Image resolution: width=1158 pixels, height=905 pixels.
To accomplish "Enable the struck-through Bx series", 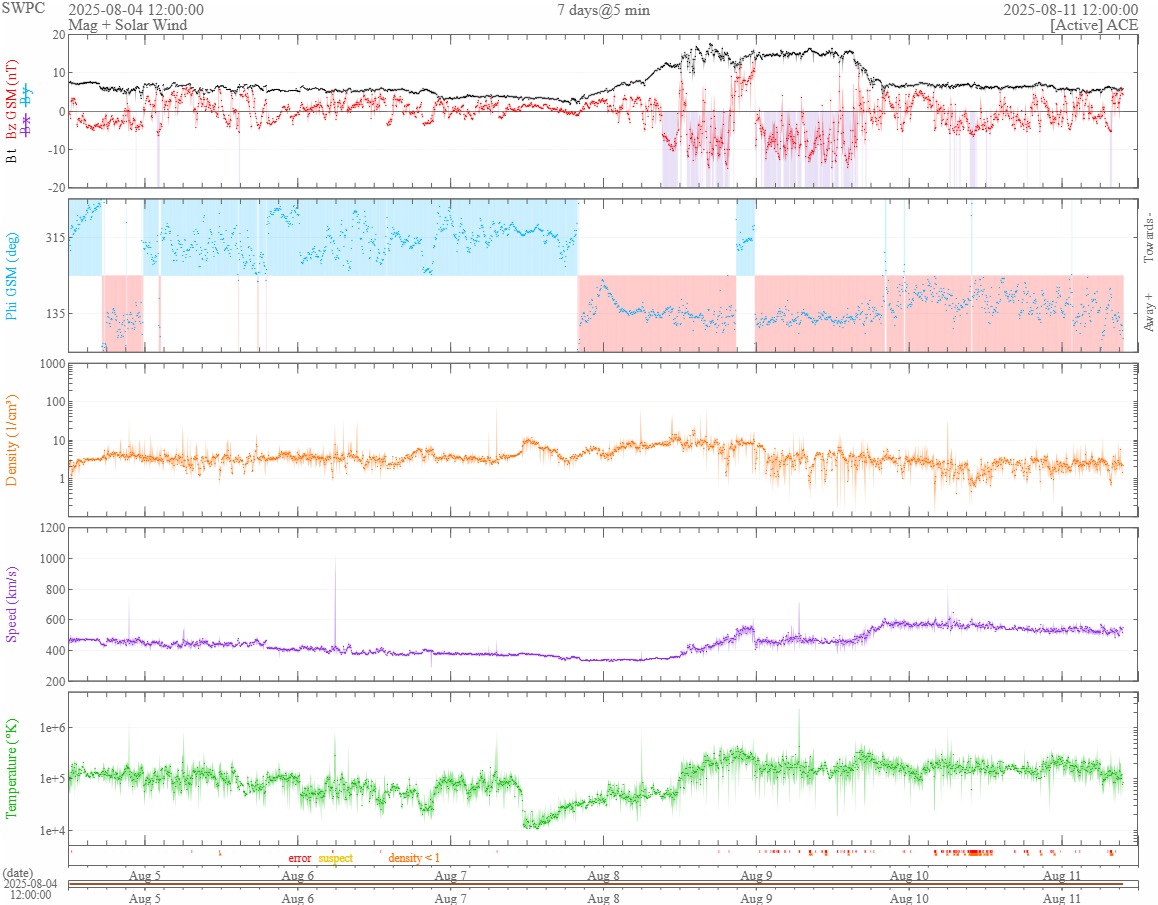I will tap(27, 125).
